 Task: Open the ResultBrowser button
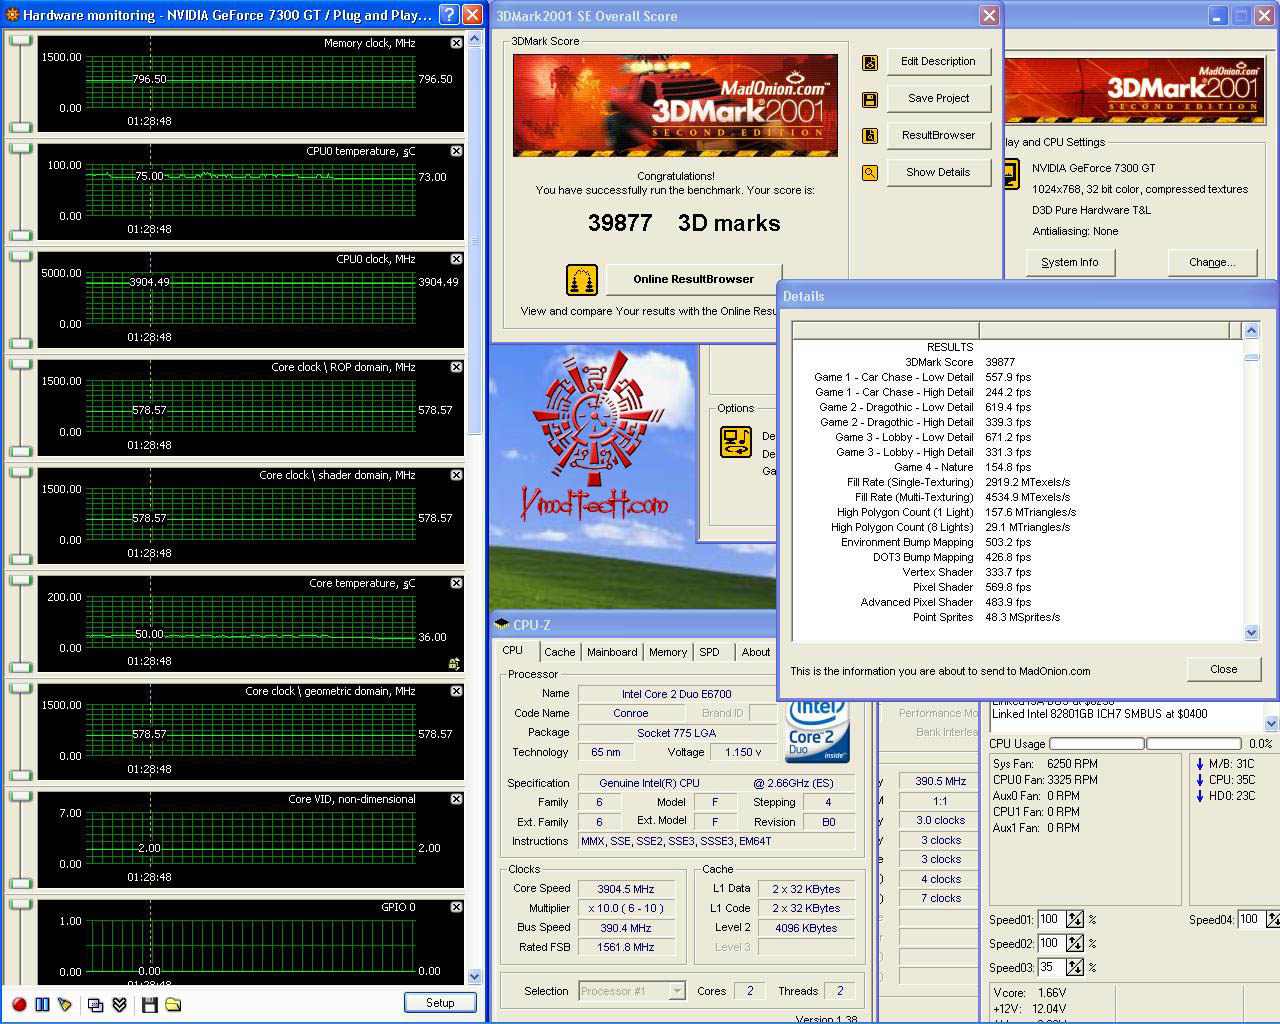click(938, 136)
